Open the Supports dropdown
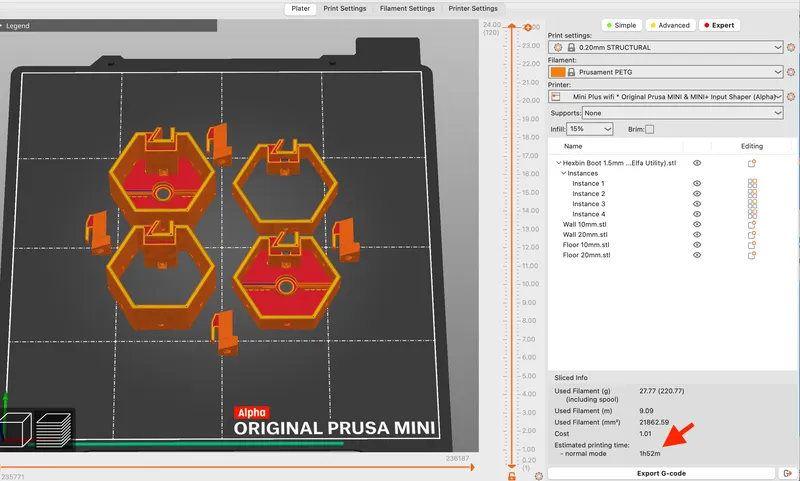800x481 pixels. [x=683, y=113]
